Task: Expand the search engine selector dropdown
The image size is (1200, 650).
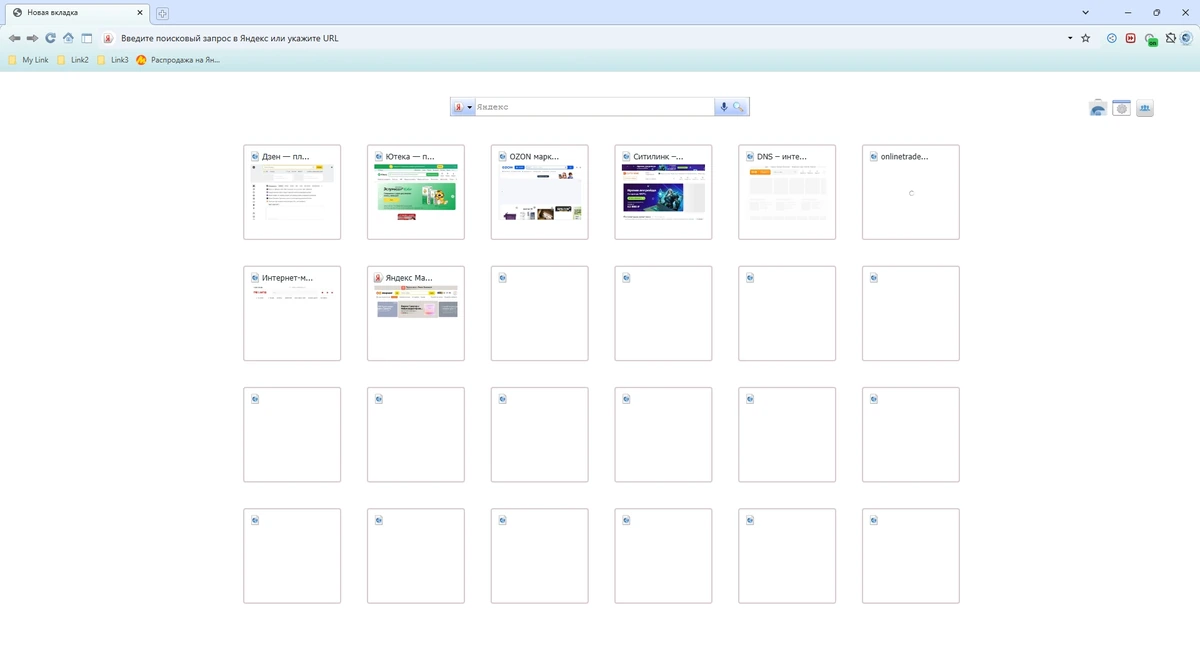Action: point(463,107)
